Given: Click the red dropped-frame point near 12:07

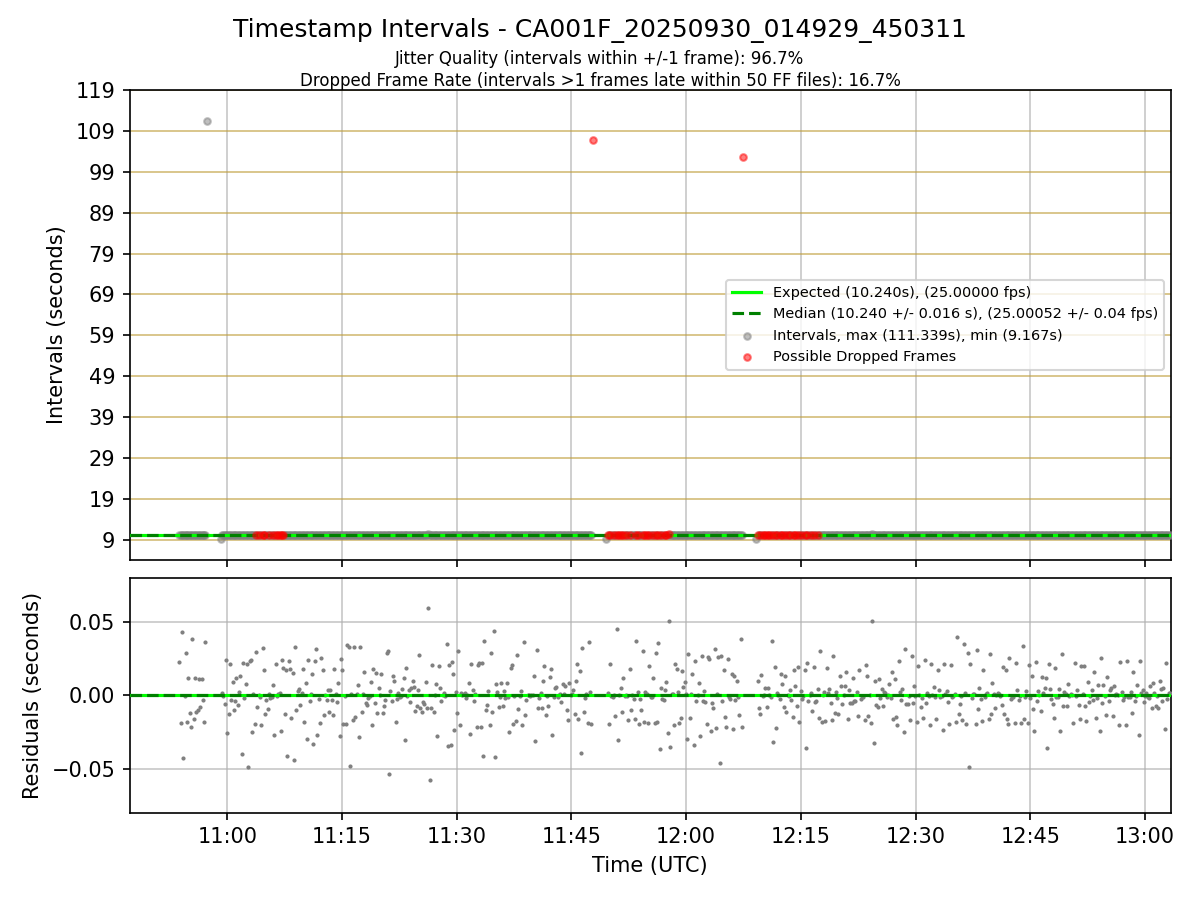Looking at the screenshot, I should 743,157.
